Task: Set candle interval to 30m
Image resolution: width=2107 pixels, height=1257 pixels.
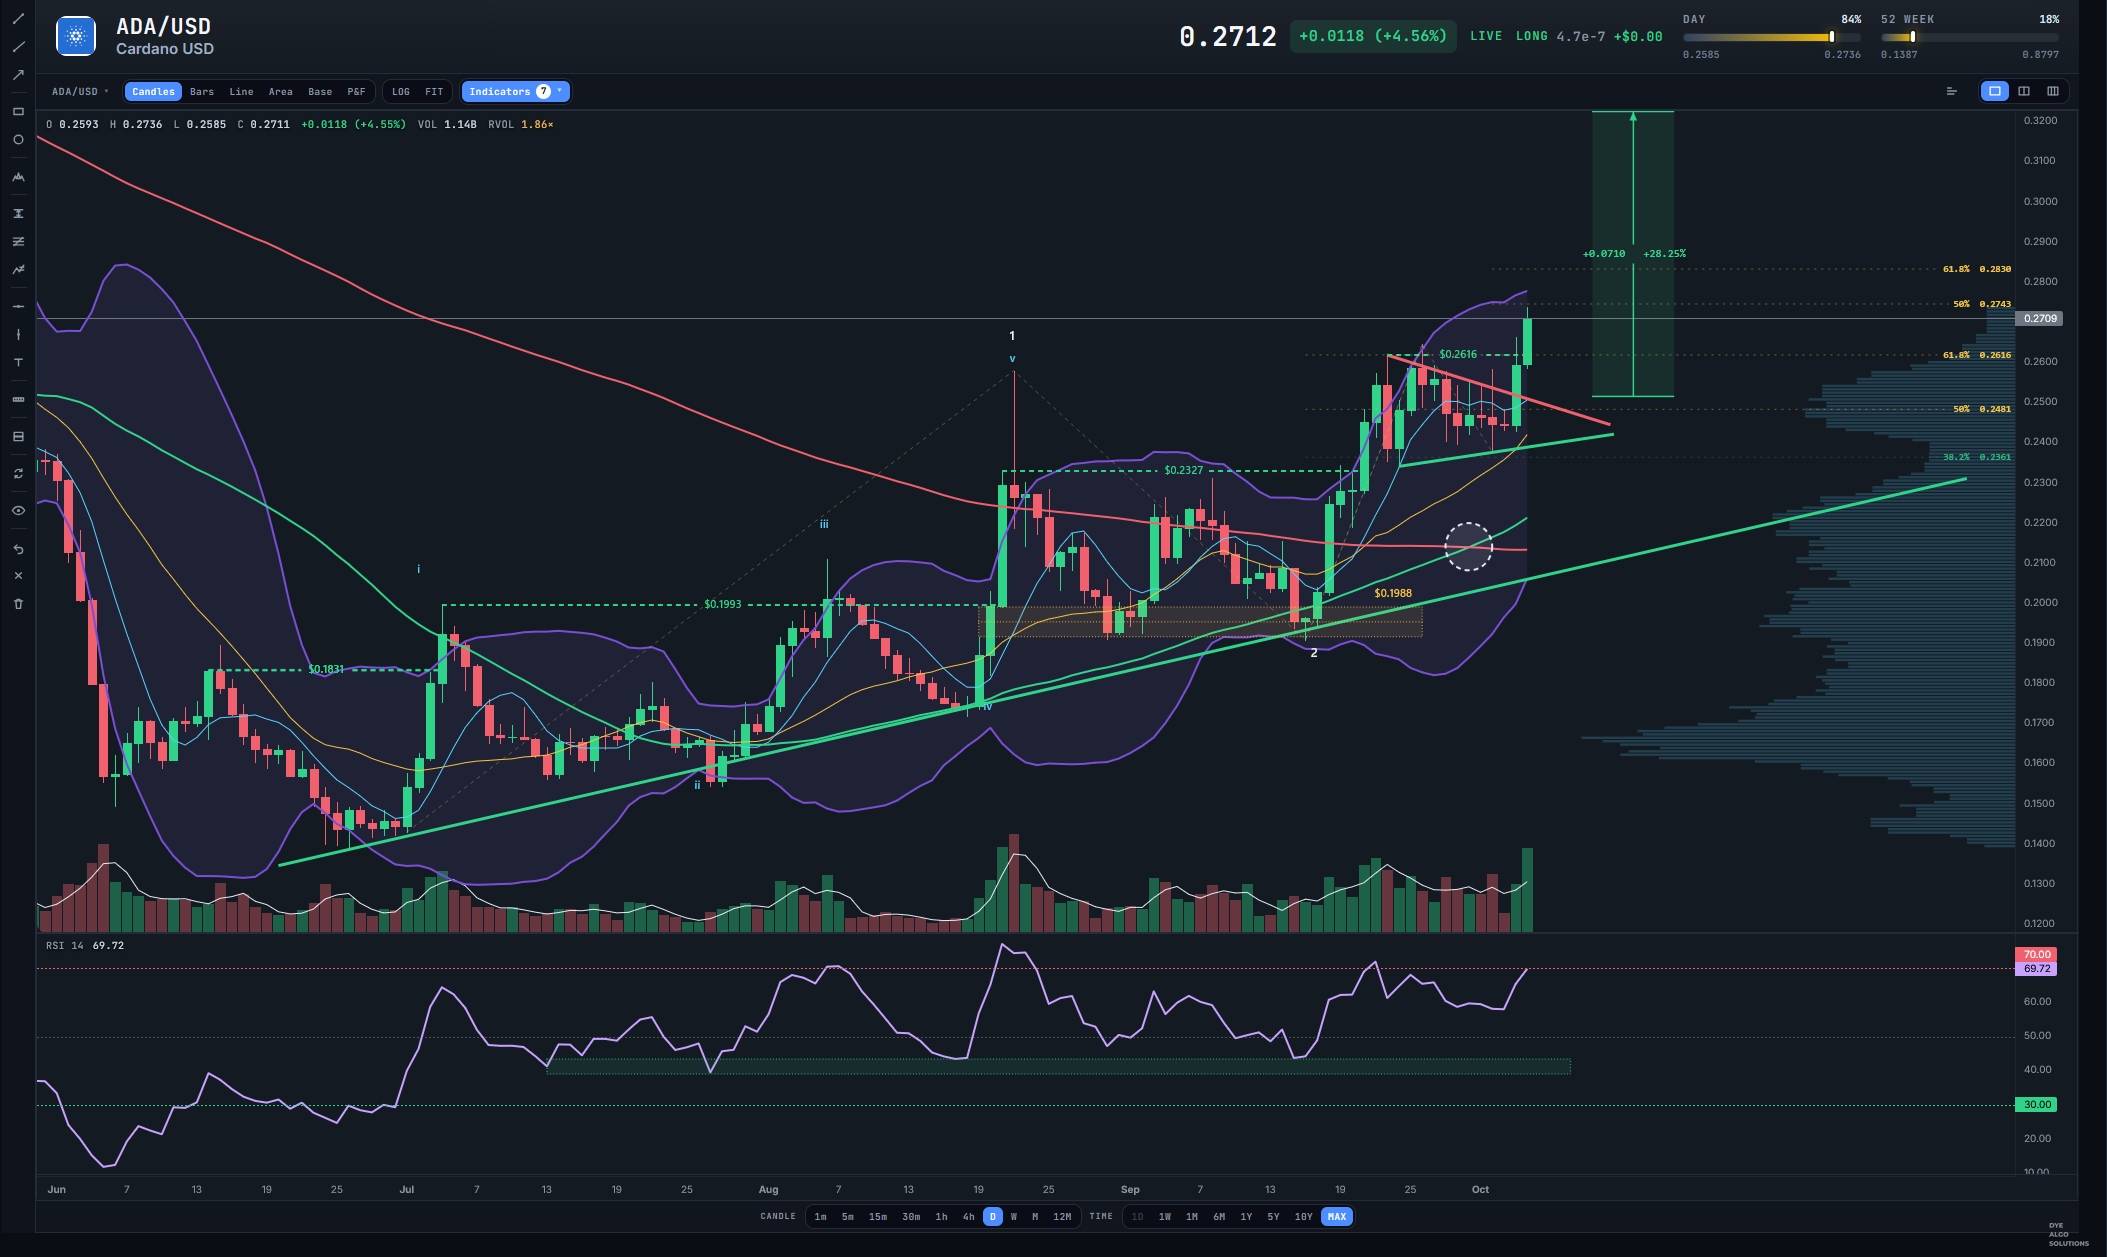Action: pyautogui.click(x=911, y=1216)
